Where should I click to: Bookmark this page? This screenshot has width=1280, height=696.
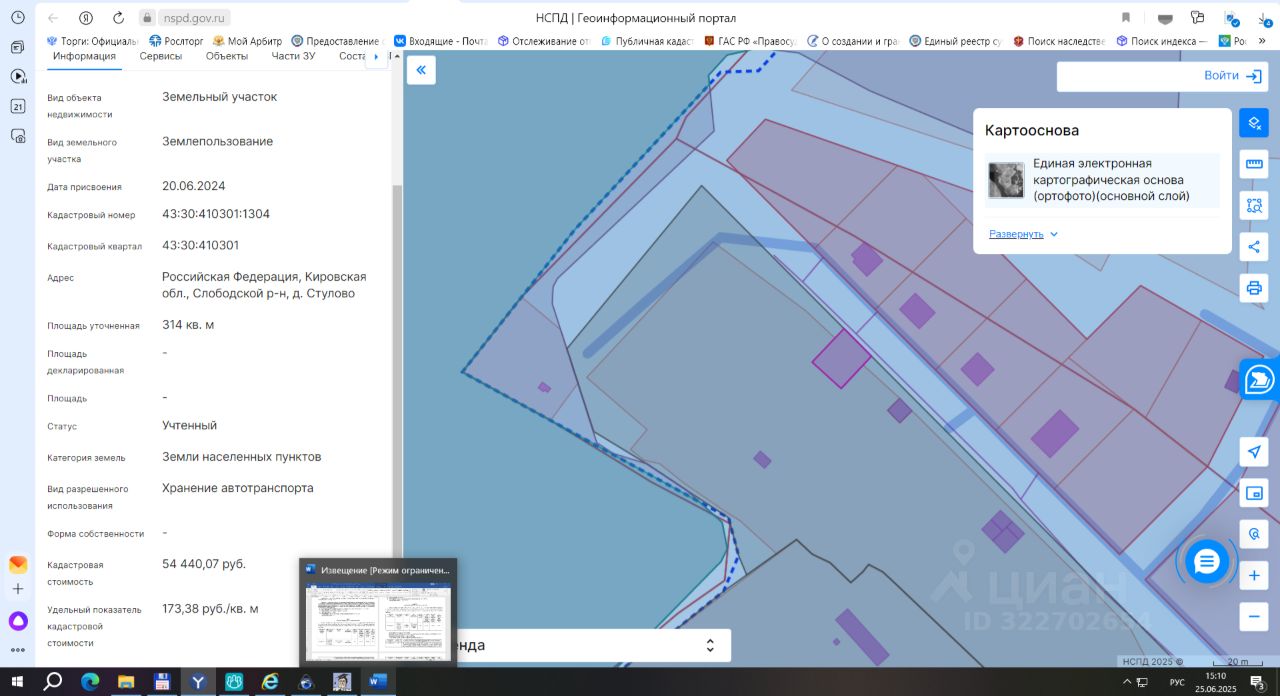click(x=1126, y=18)
